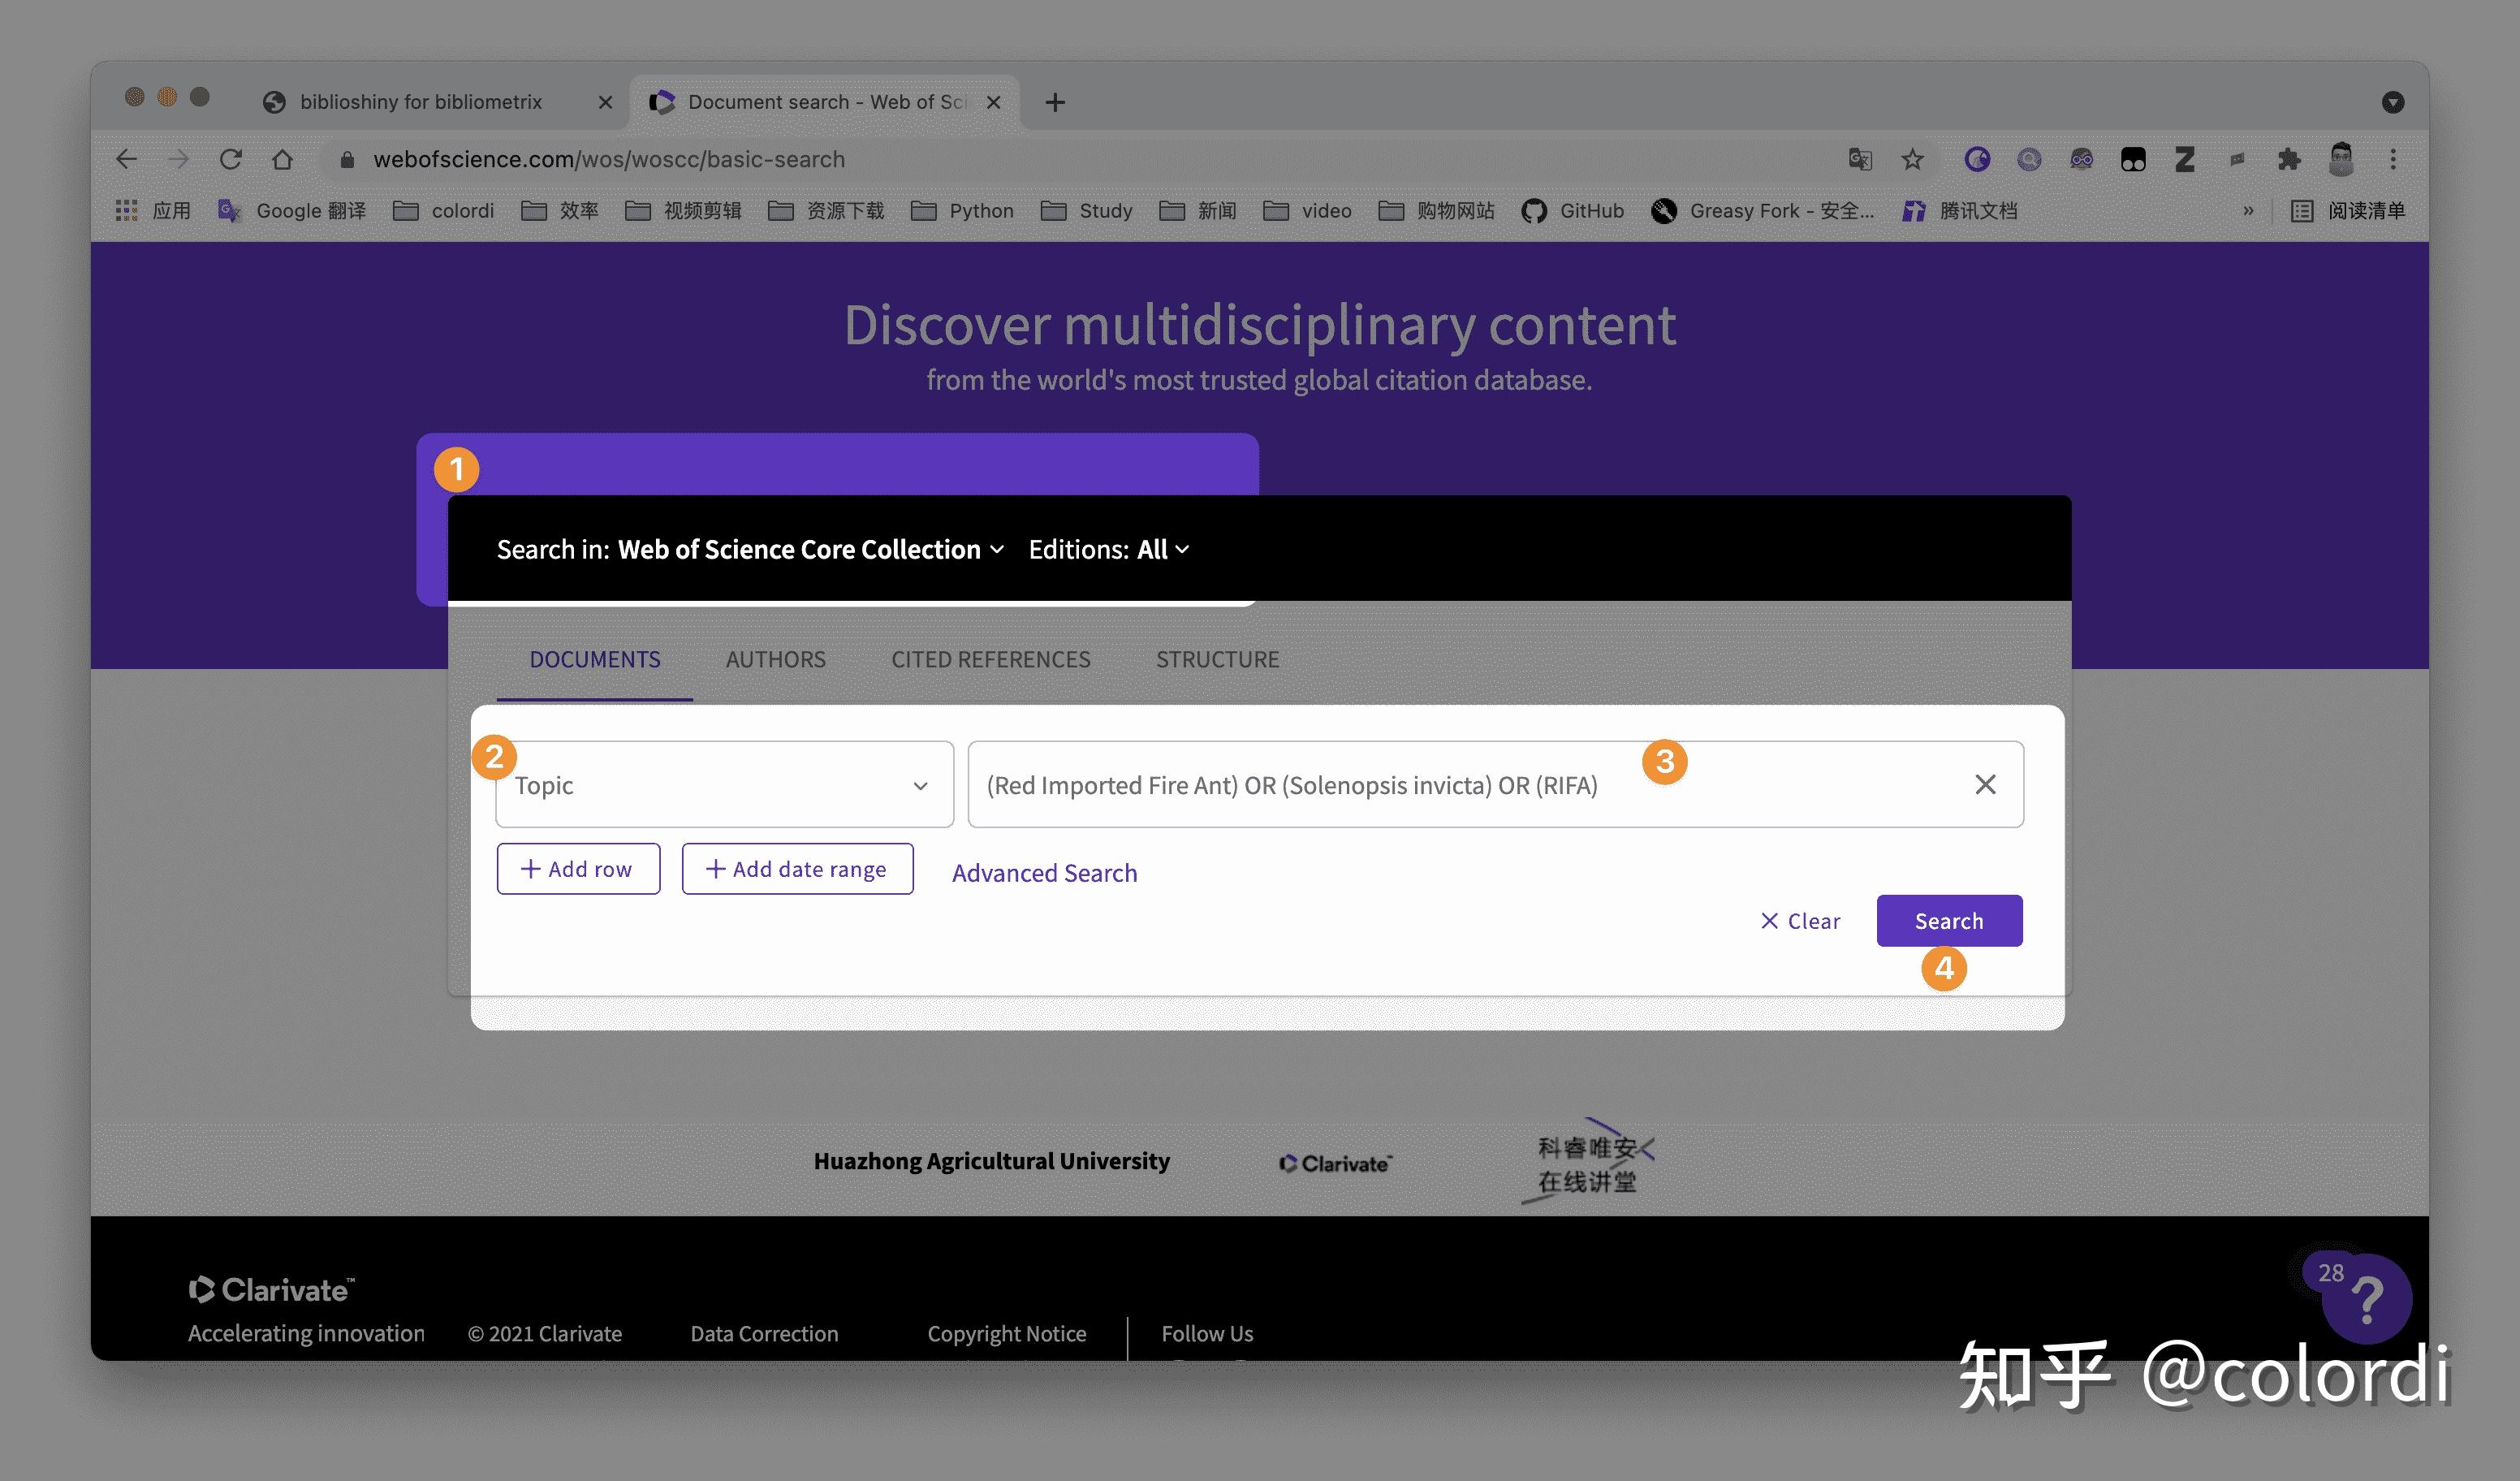Click the home icon in toolbar
Image resolution: width=2520 pixels, height=1481 pixels.
click(283, 159)
